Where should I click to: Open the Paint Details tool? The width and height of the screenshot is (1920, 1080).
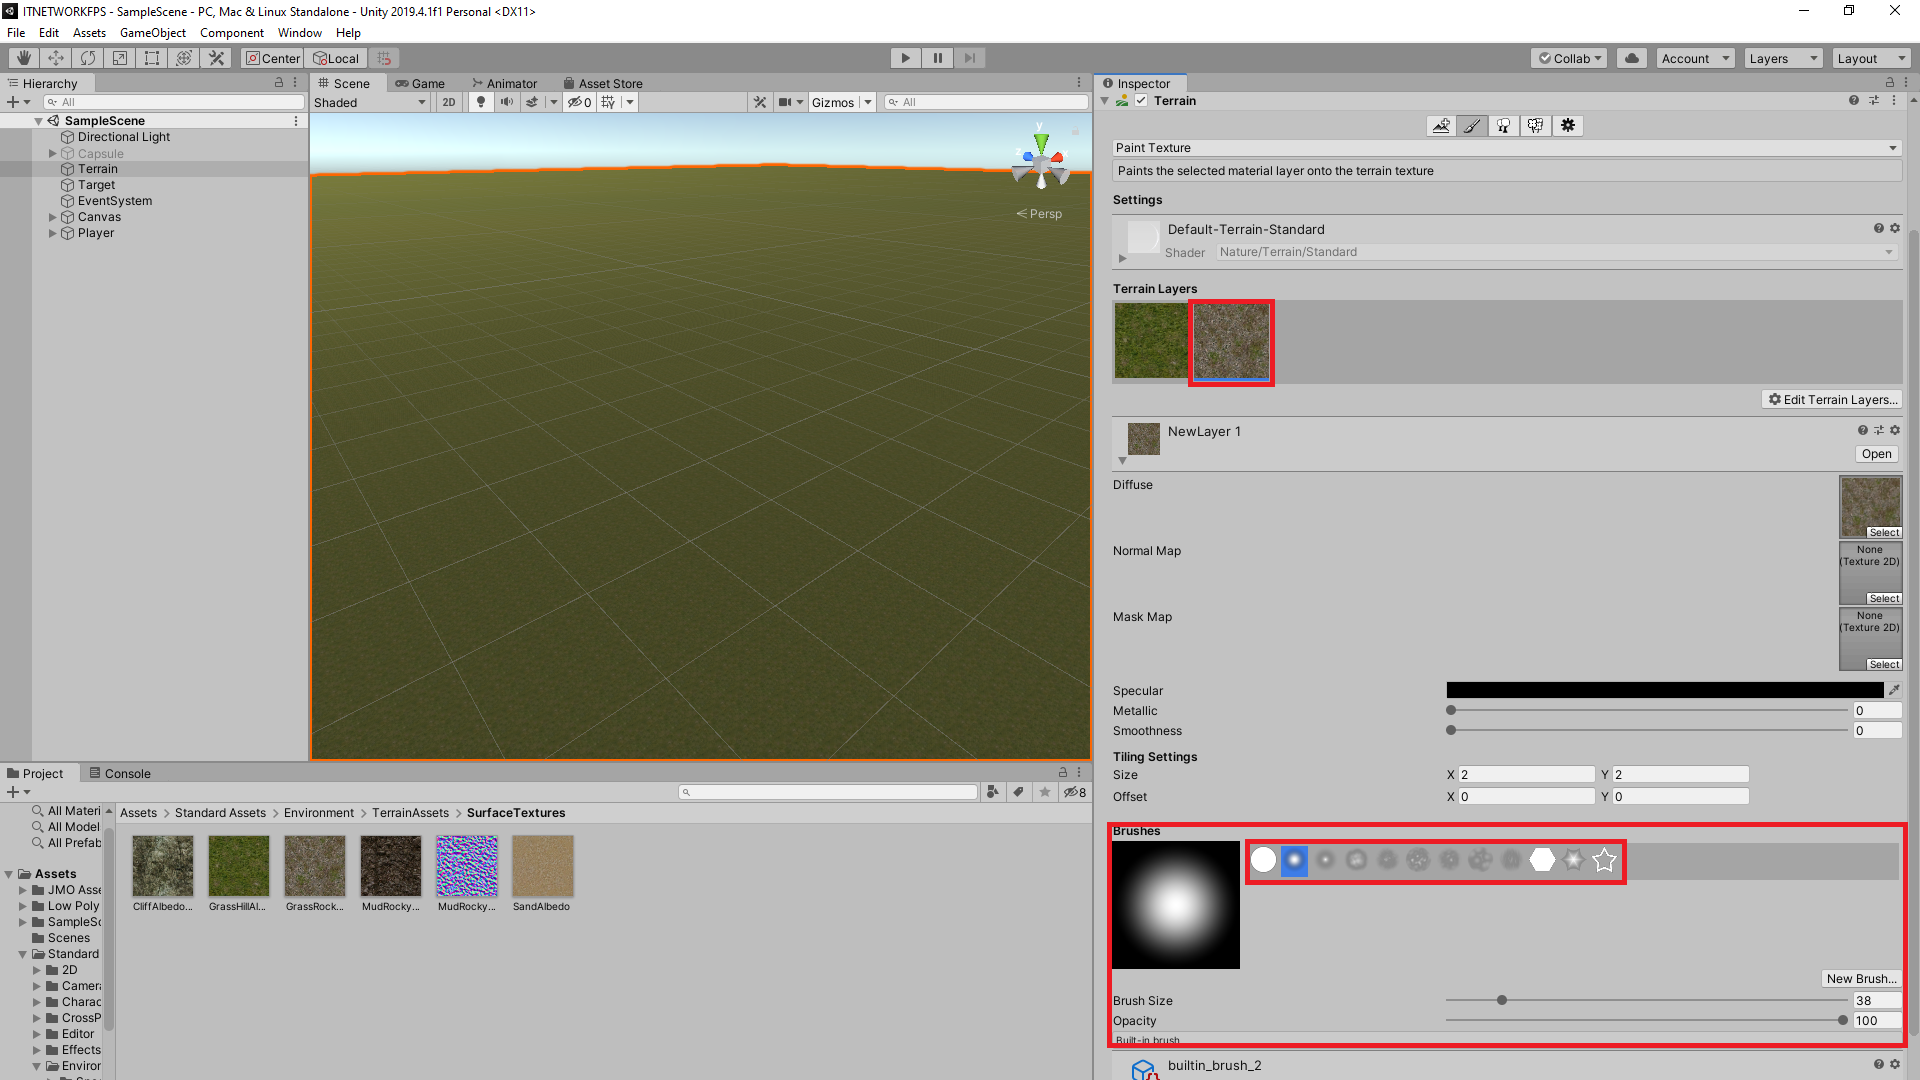coord(1536,125)
